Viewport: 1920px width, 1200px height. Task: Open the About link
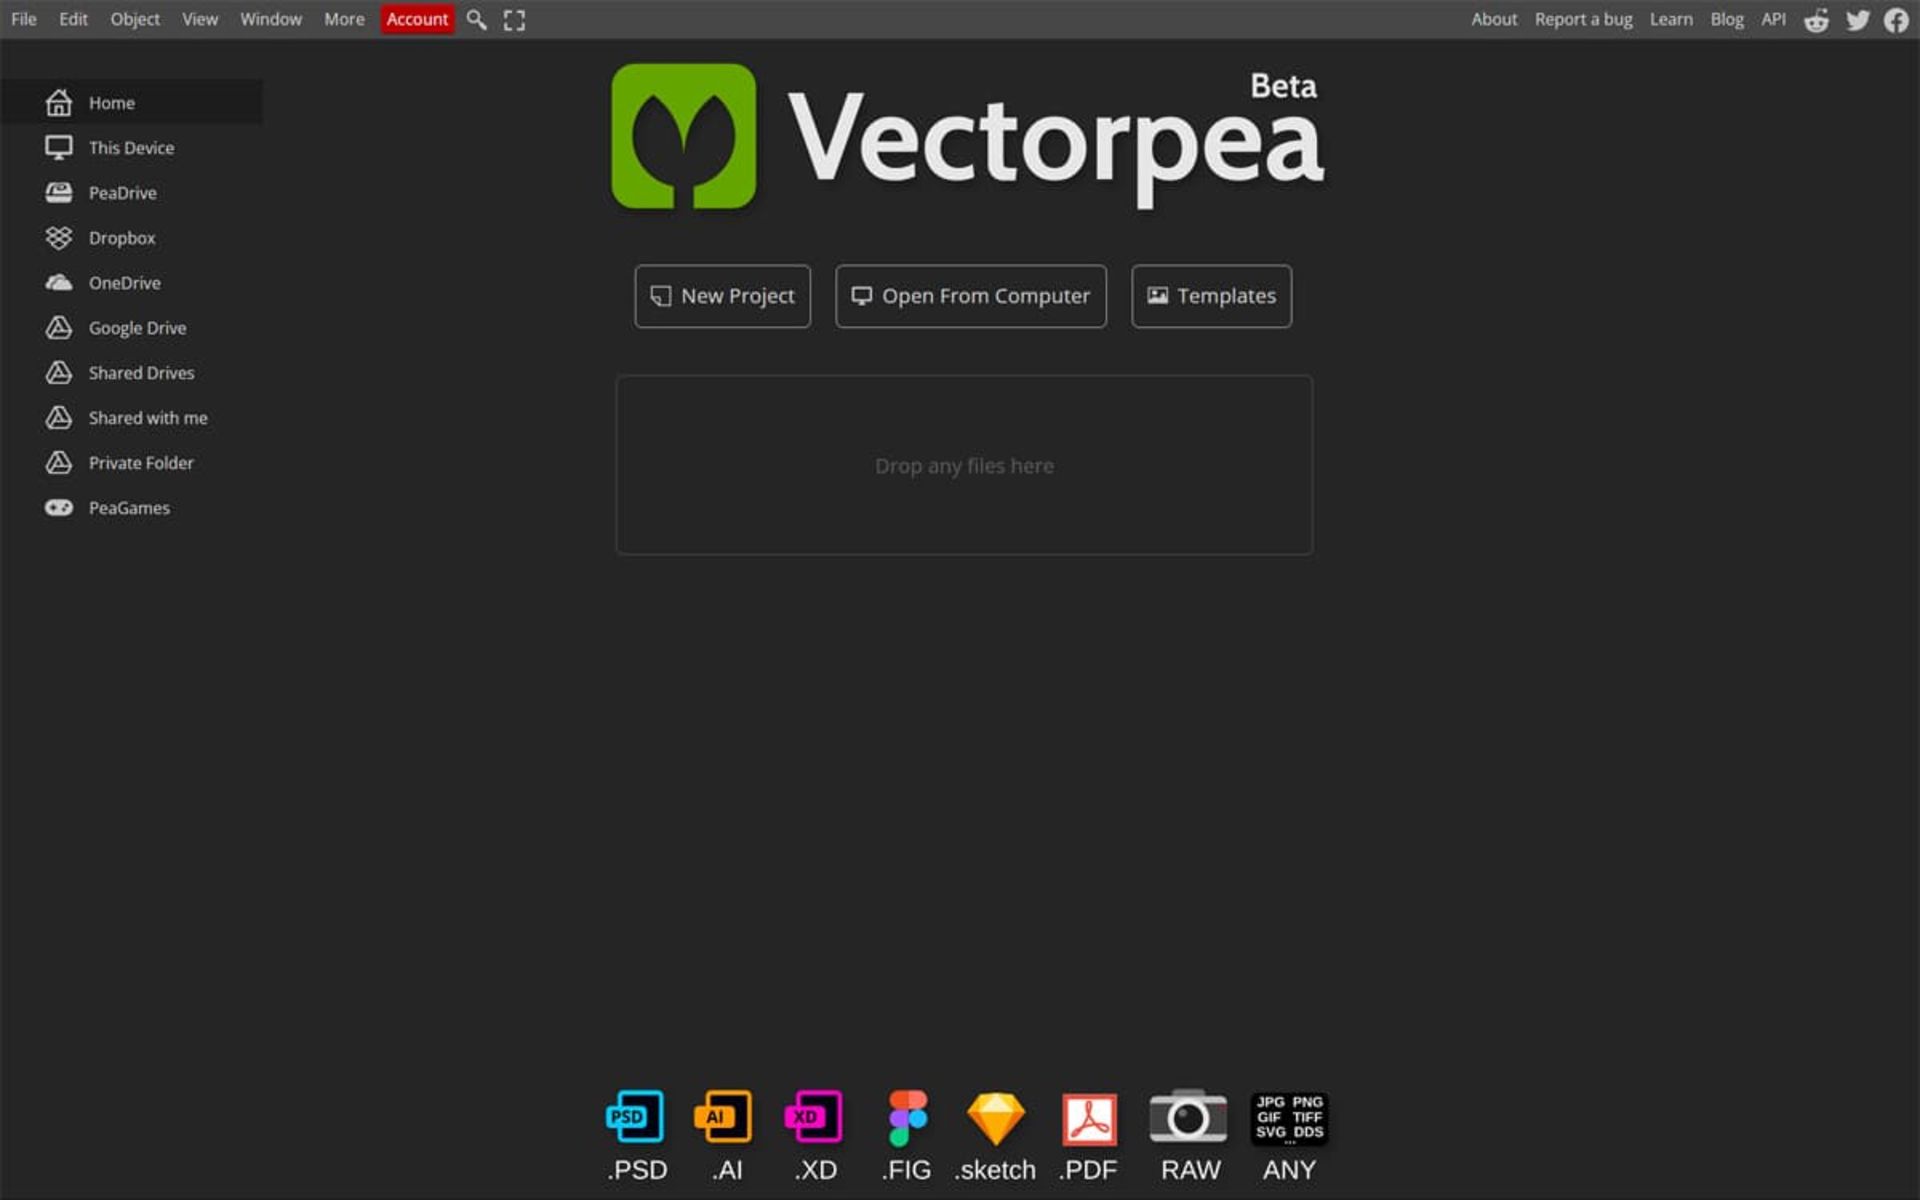point(1494,19)
